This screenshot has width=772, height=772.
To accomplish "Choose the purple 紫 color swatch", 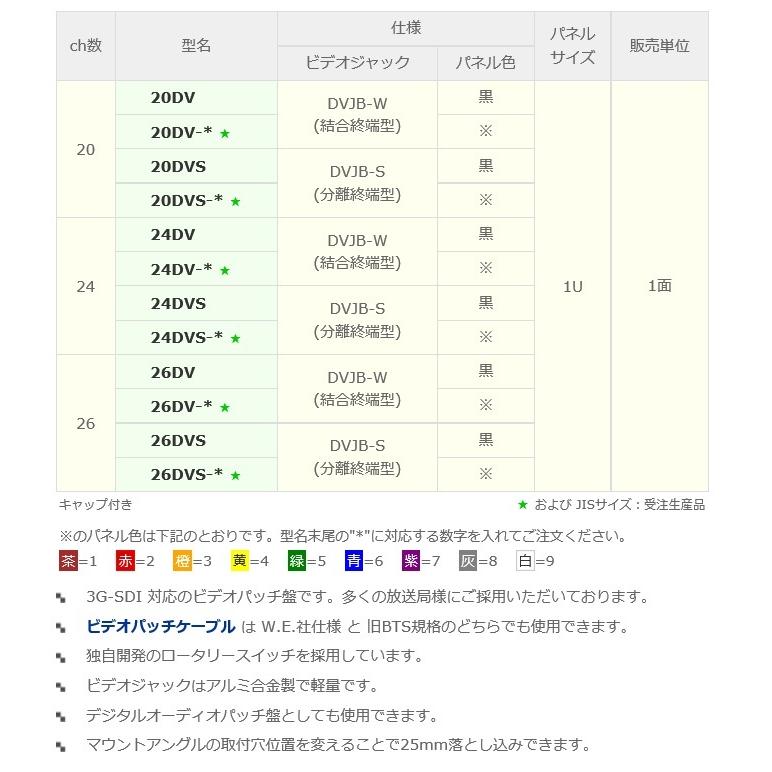I will point(411,560).
